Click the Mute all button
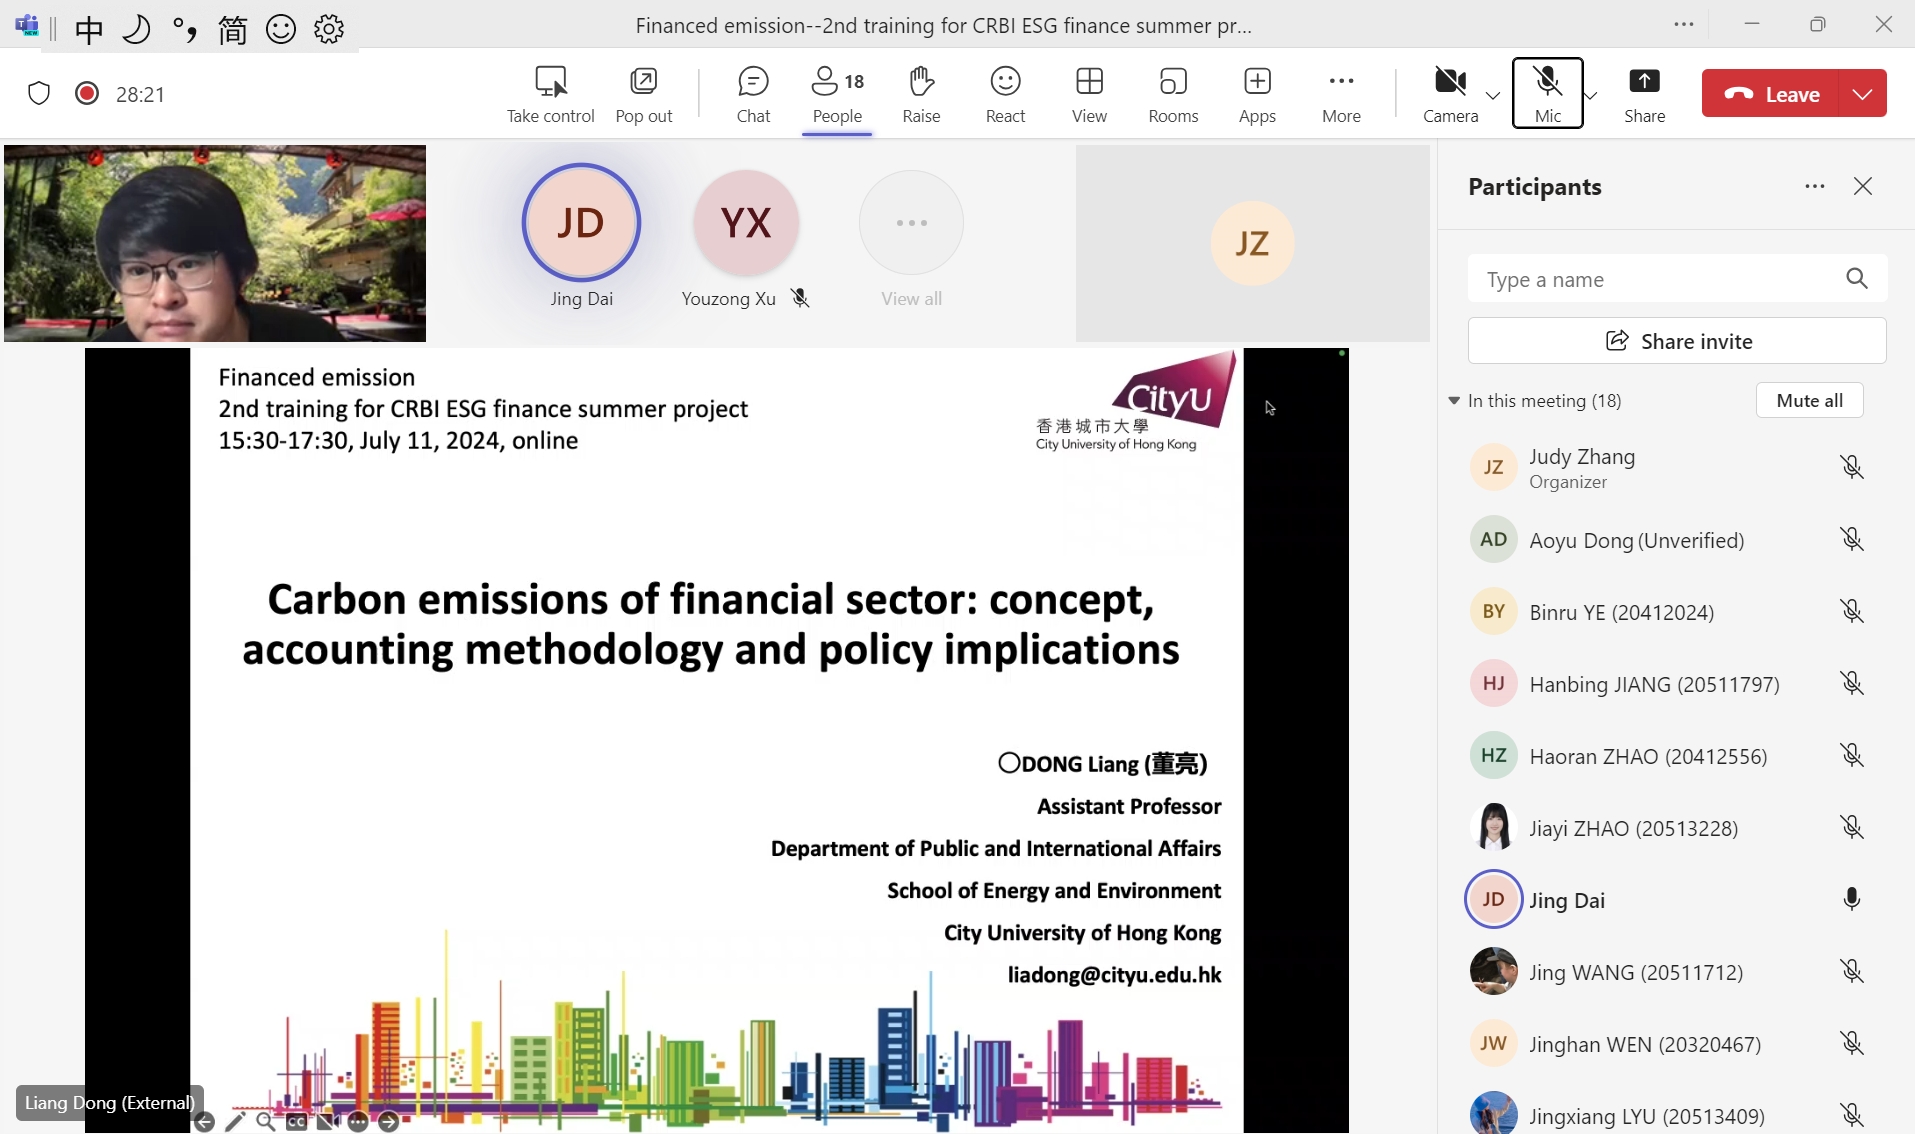 click(x=1809, y=400)
